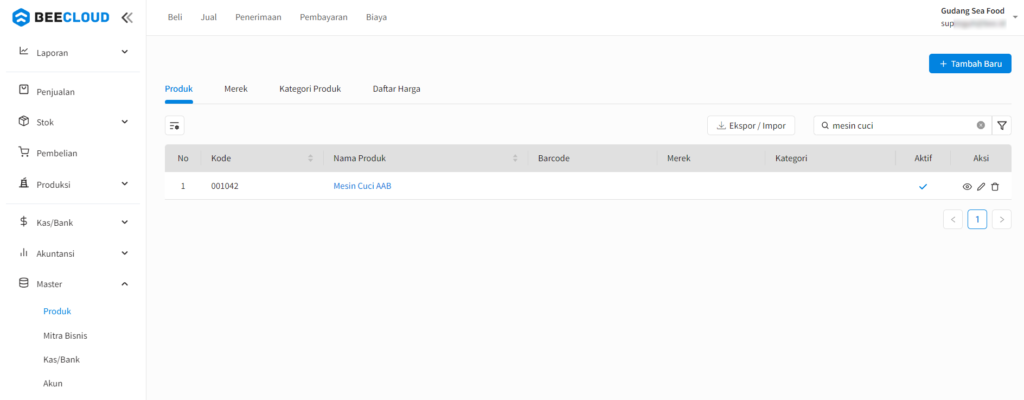This screenshot has width=1024, height=400.
Task: Click the Master database icon
Action: (24, 283)
